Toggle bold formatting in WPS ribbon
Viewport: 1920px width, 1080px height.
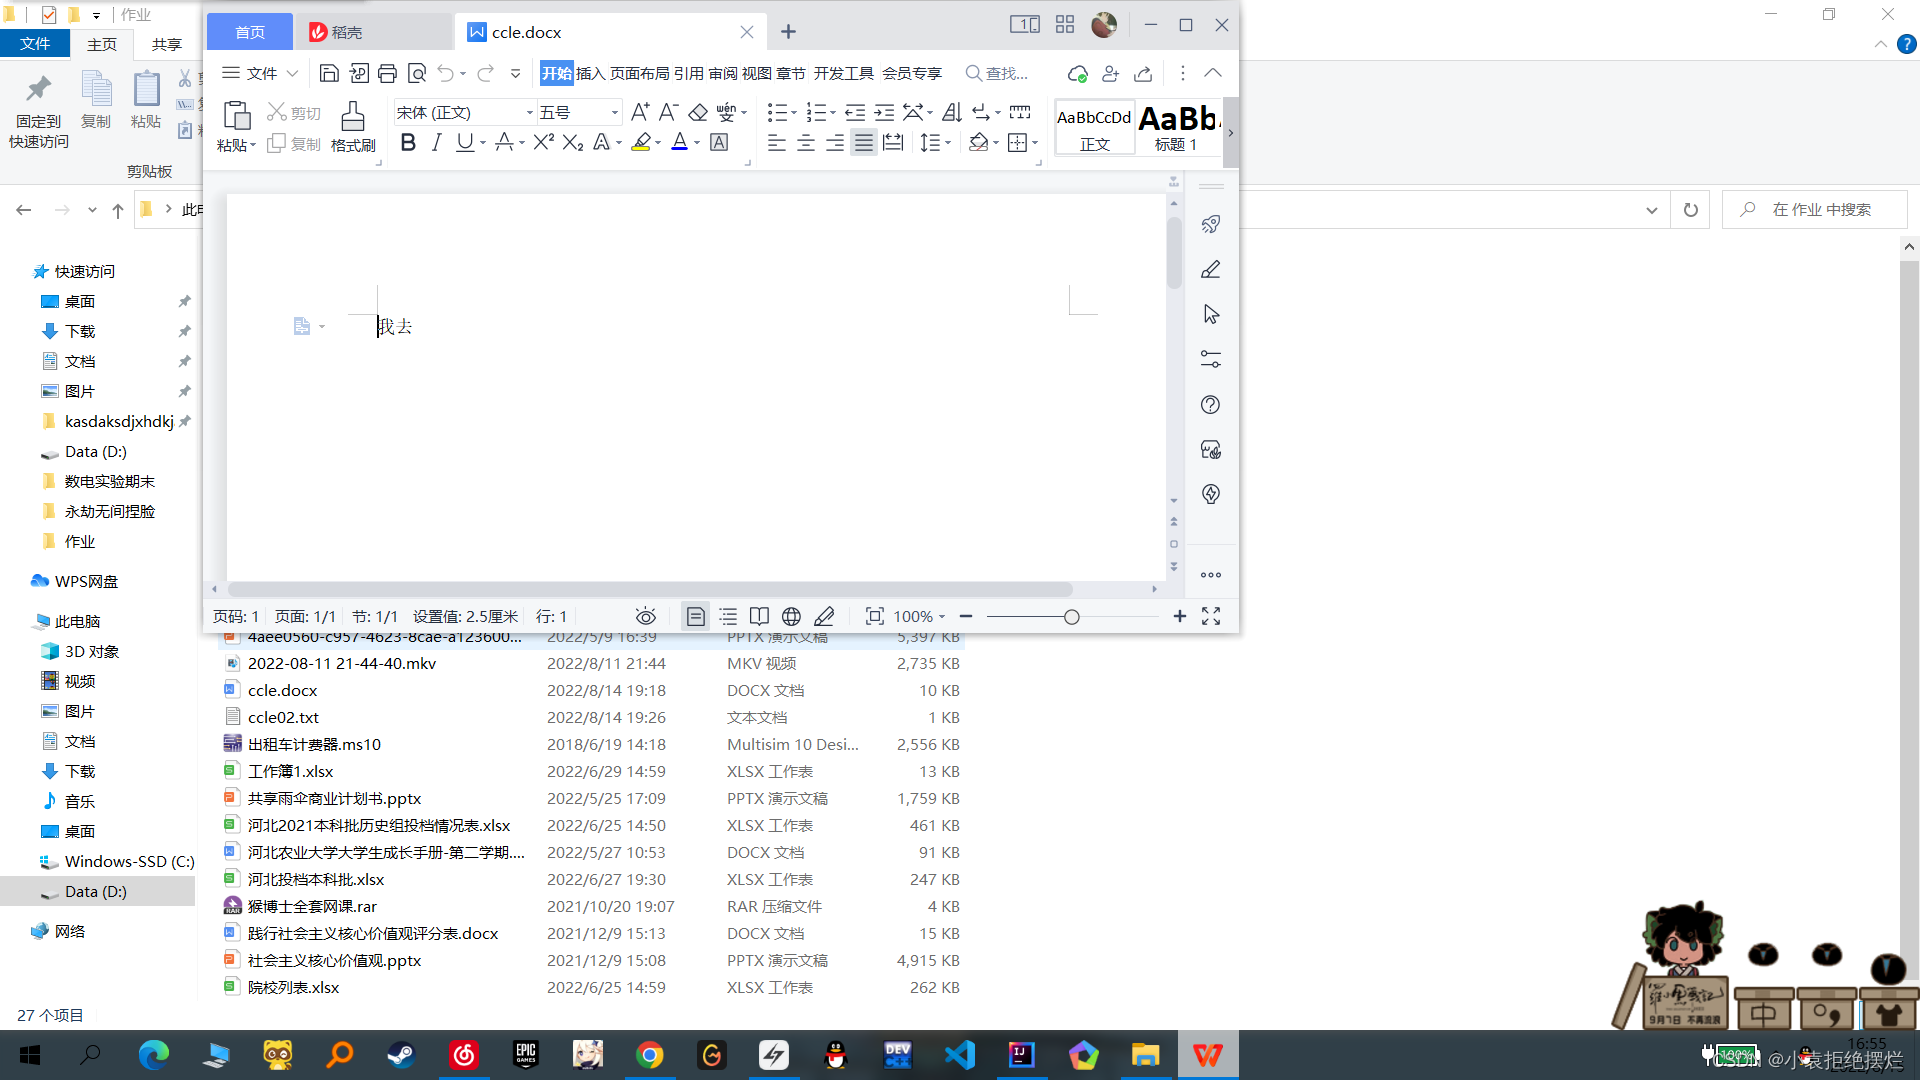point(408,143)
